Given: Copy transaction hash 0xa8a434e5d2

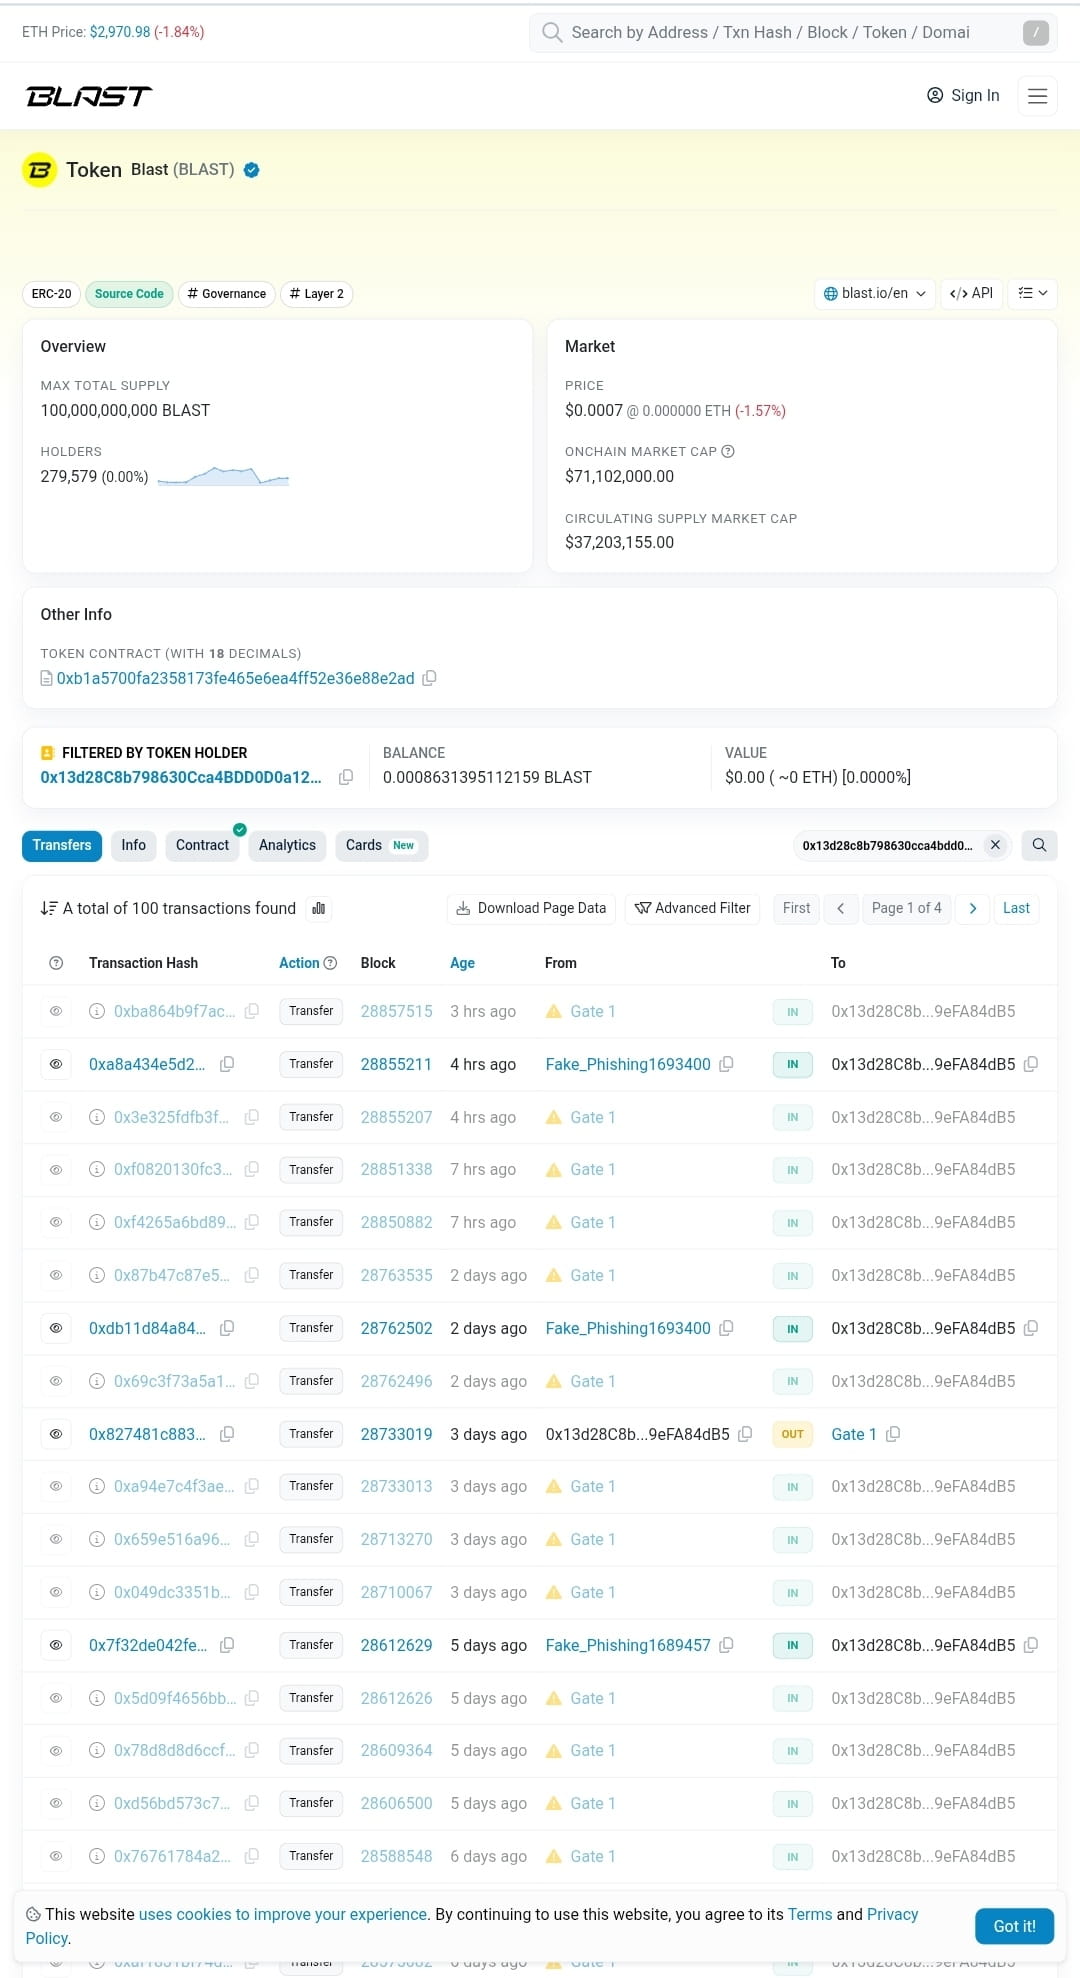Looking at the screenshot, I should pos(227,1064).
